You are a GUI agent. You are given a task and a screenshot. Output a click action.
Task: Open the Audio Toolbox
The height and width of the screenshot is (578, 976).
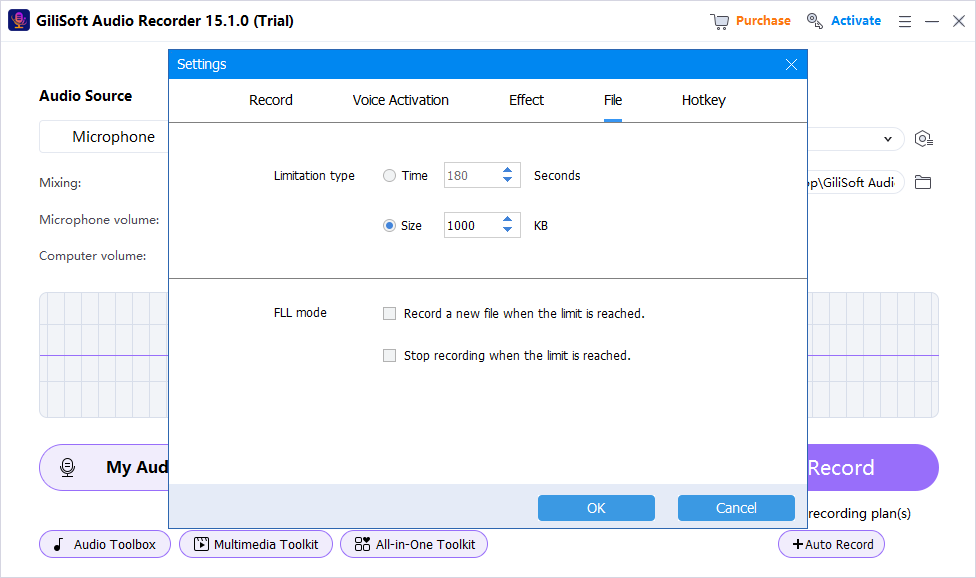[x=105, y=544]
